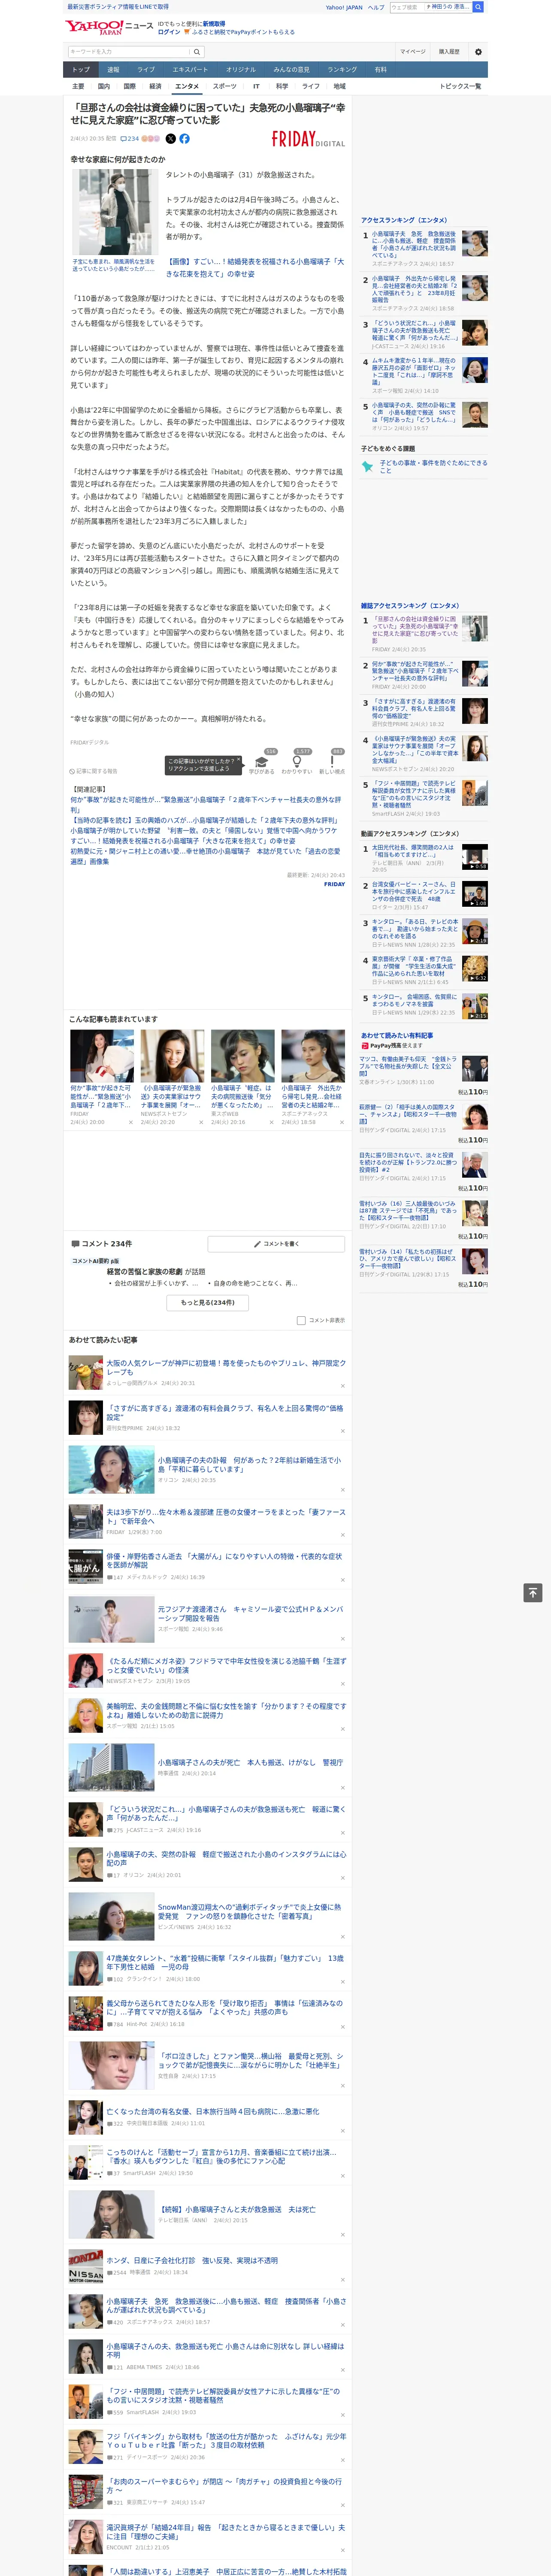Screen dimensions: 551x2576
Task: Open the 科学 category
Action: pos(282,86)
